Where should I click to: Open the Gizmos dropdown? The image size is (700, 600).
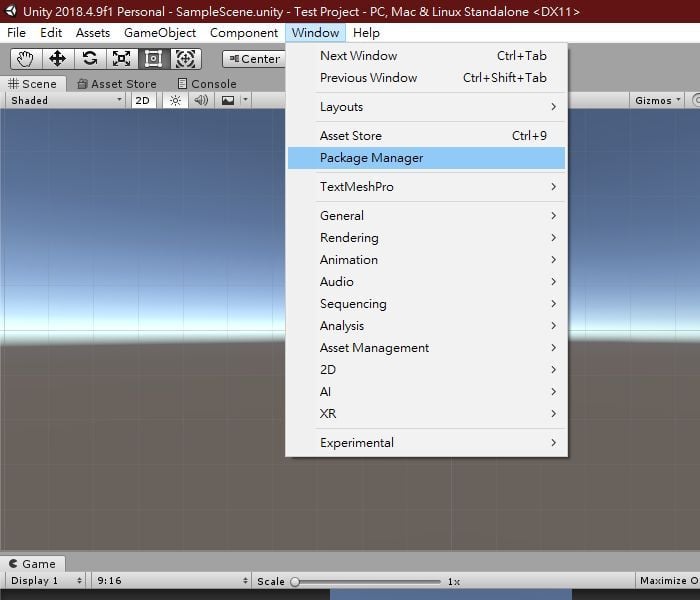pyautogui.click(x=658, y=100)
